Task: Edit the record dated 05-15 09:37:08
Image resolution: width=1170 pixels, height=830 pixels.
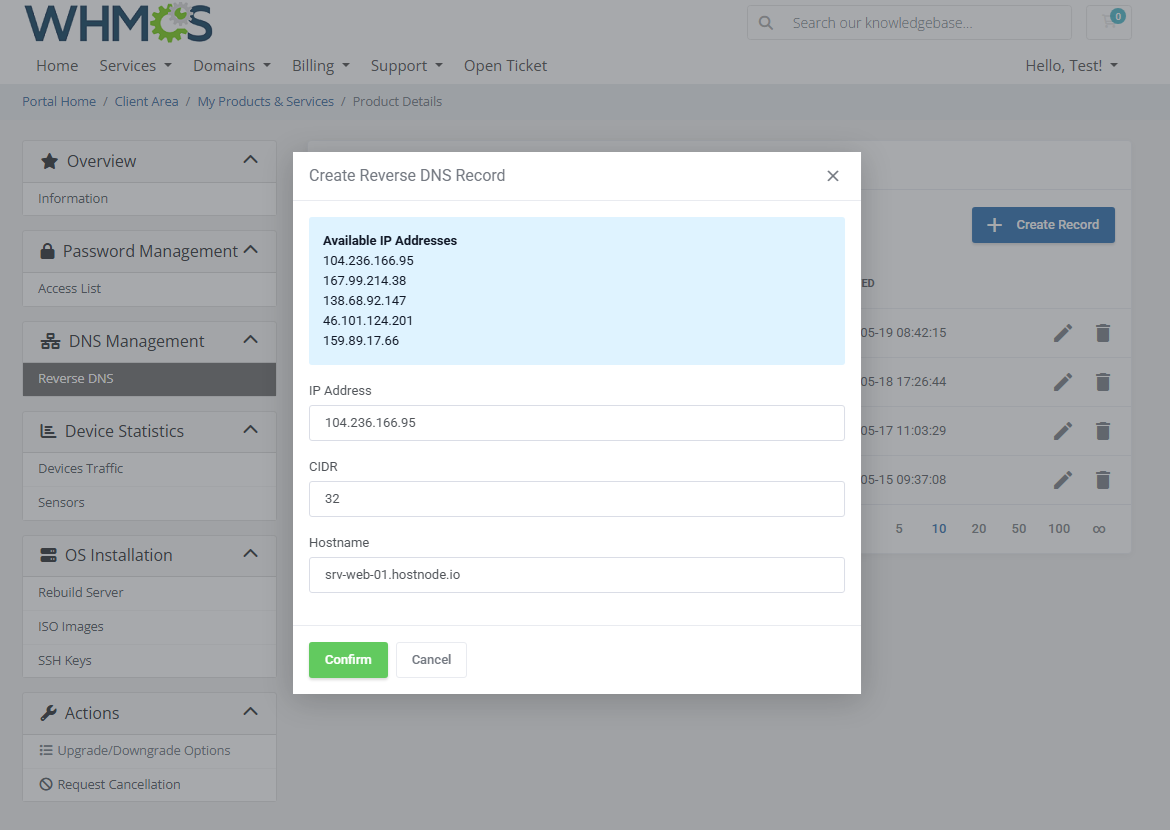Action: click(x=1063, y=480)
